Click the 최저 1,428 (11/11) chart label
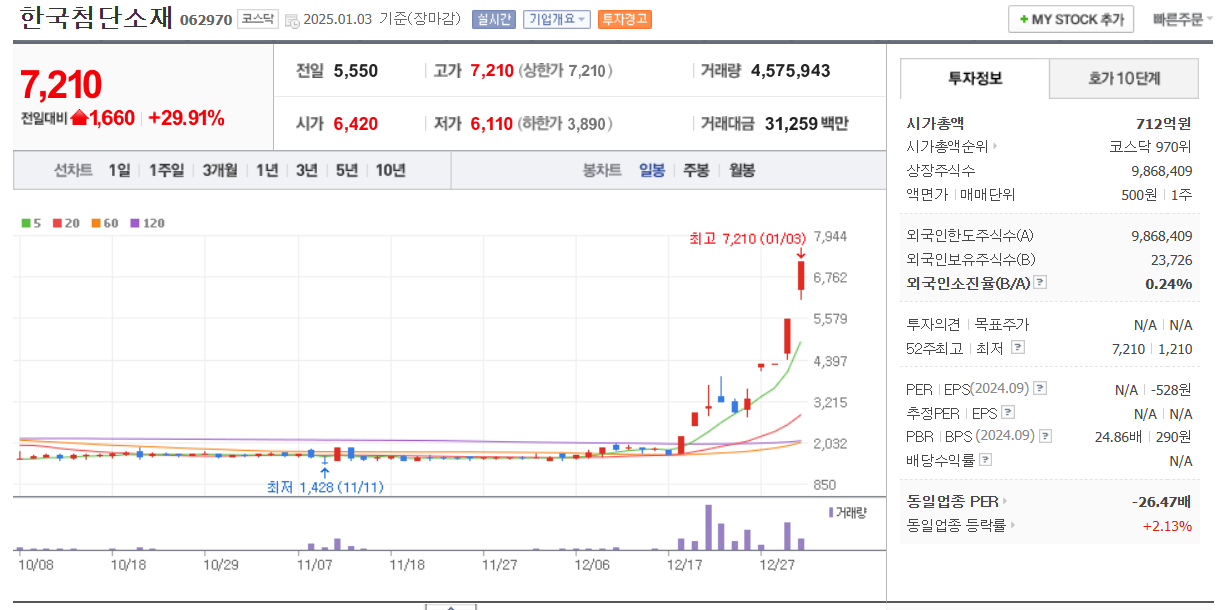Screen dimensions: 1220x610 [325, 487]
